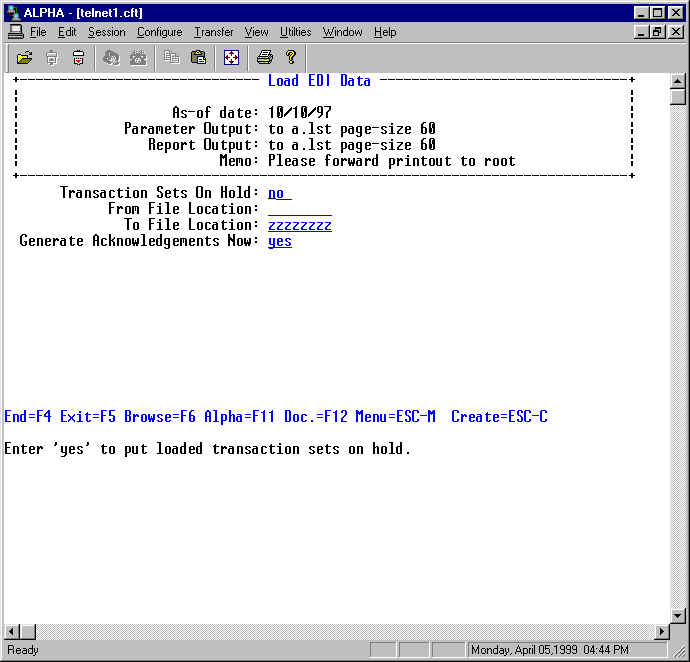Click the disconnect toolbar icon with red mark

click(x=78, y=57)
